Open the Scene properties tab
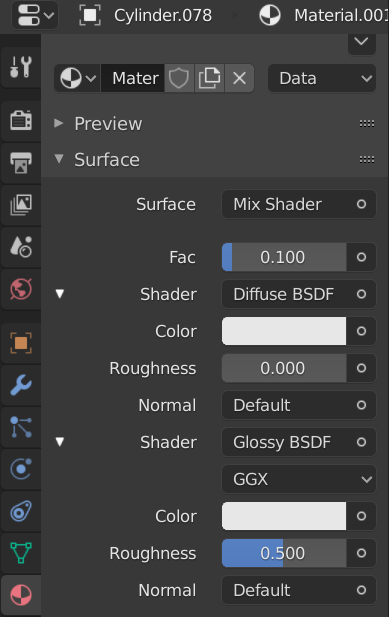389x617 pixels. pyautogui.click(x=20, y=247)
